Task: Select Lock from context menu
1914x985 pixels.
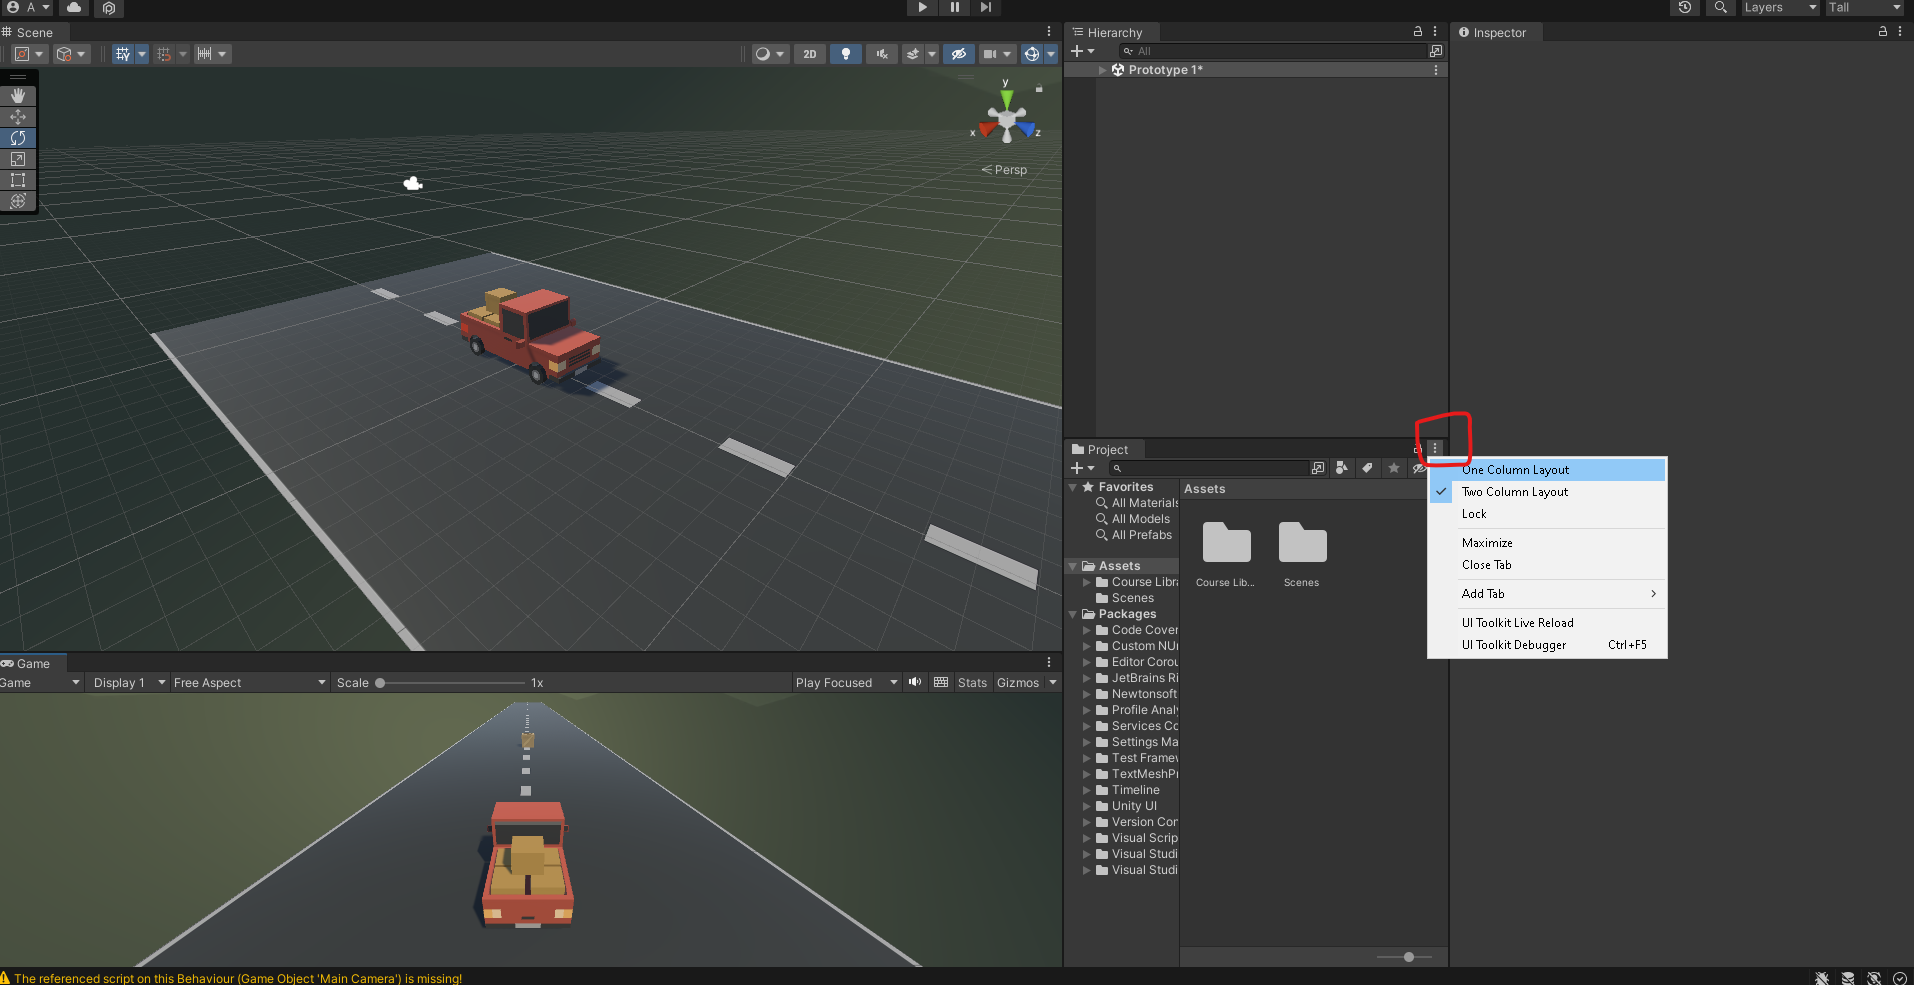Action: [x=1547, y=514]
